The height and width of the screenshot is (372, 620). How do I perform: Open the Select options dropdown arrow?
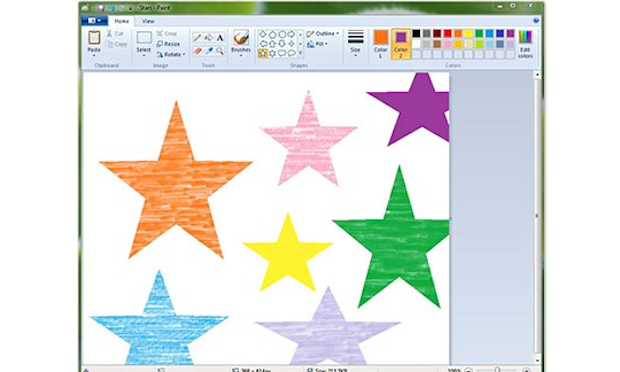144,56
